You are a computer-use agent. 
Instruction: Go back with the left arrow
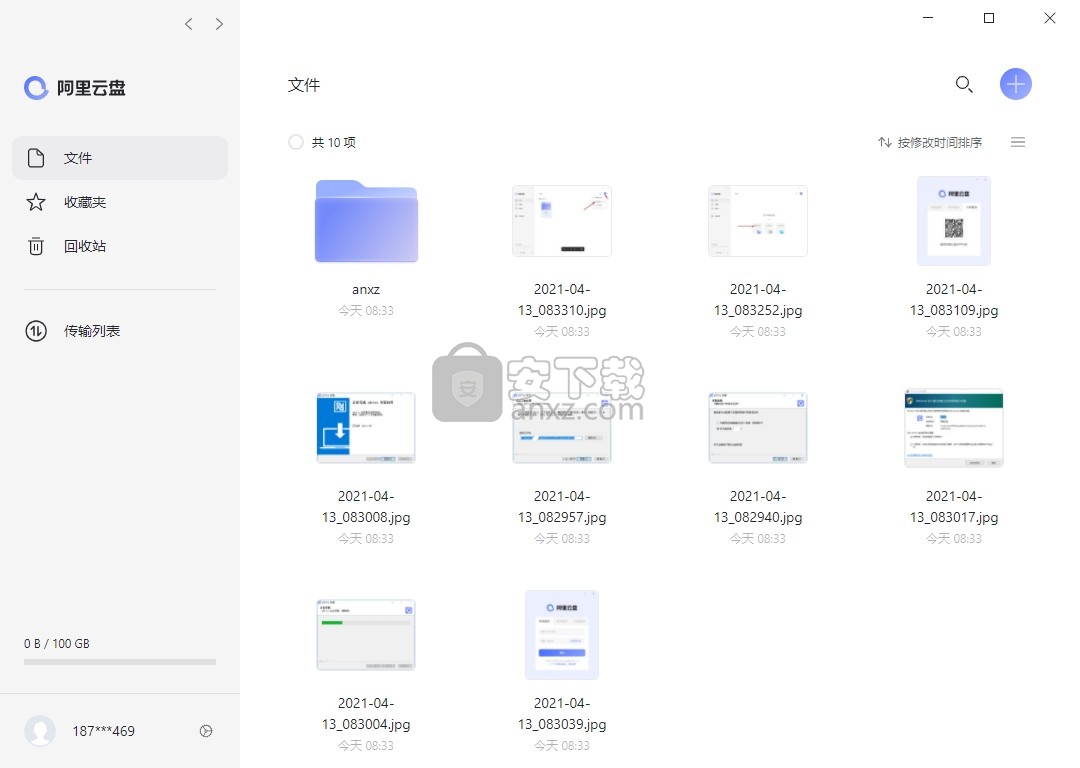pyautogui.click(x=189, y=24)
